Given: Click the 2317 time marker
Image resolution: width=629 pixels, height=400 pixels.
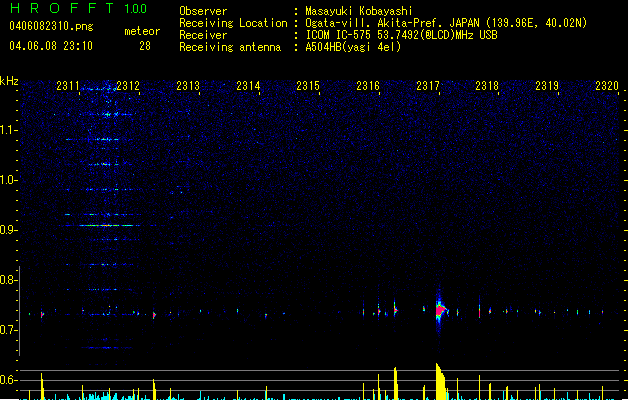Looking at the screenshot, I should tap(428, 86).
